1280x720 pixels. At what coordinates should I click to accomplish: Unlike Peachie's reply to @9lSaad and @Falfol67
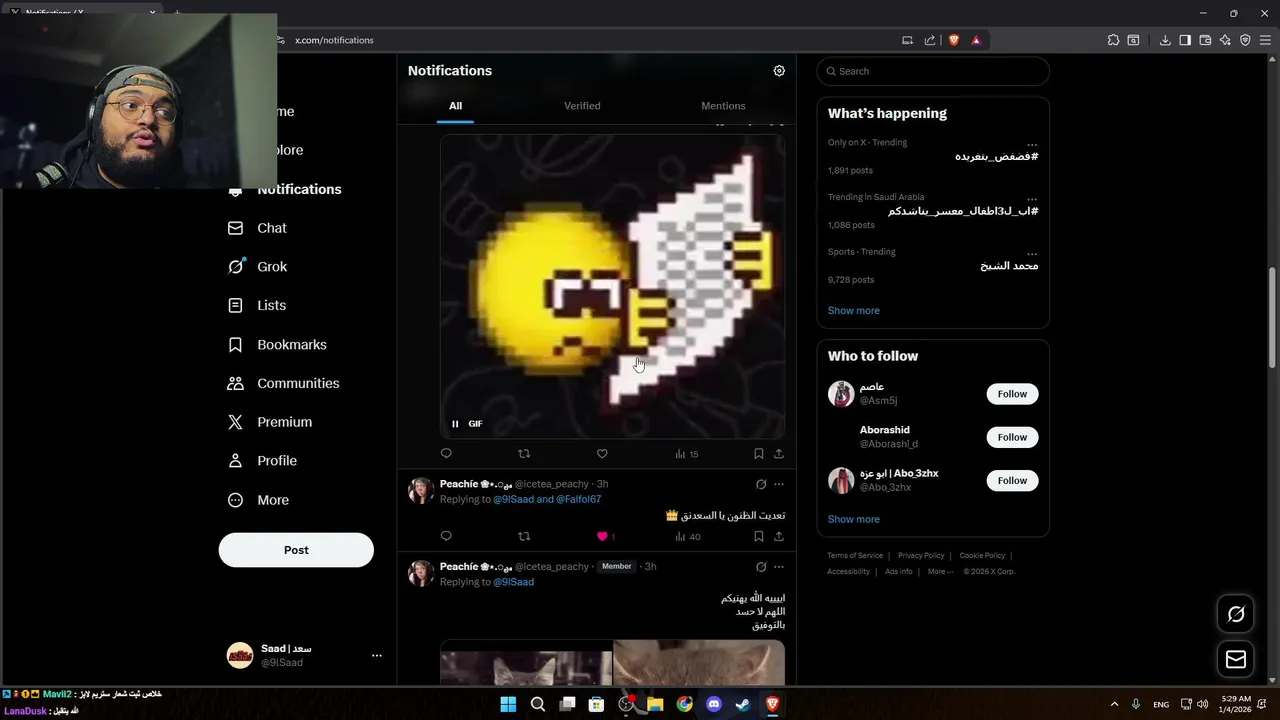pyautogui.click(x=602, y=537)
